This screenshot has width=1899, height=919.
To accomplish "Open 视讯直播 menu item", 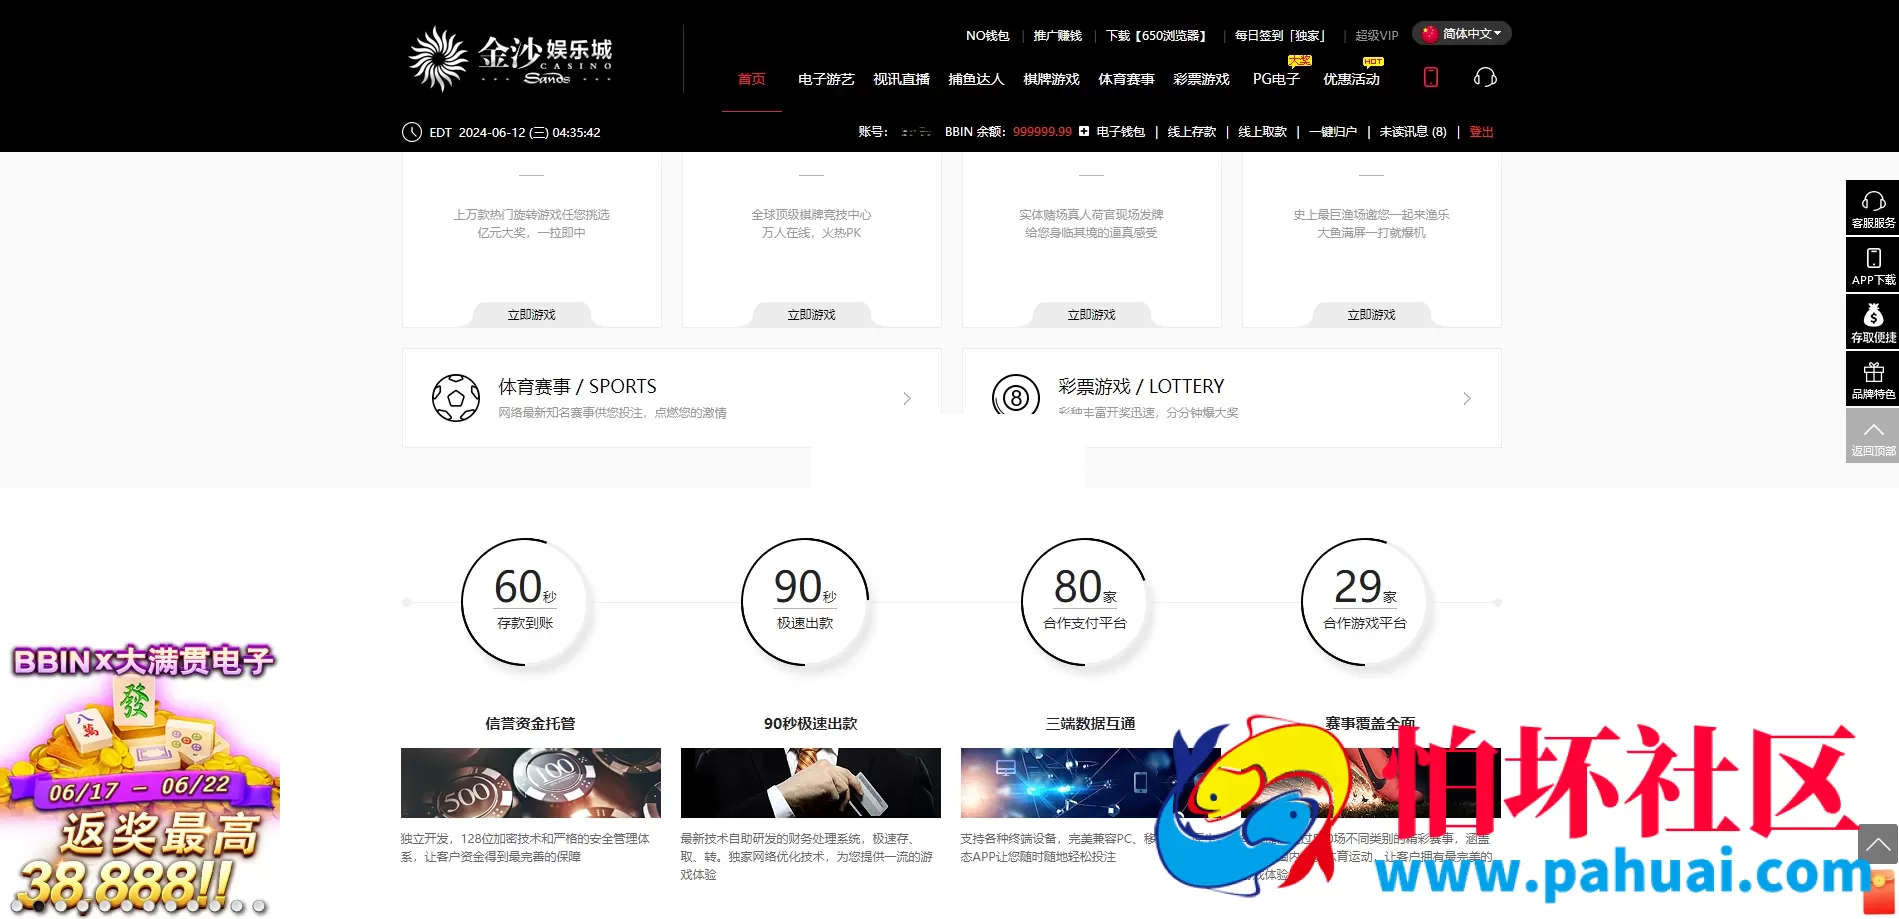I will 901,79.
